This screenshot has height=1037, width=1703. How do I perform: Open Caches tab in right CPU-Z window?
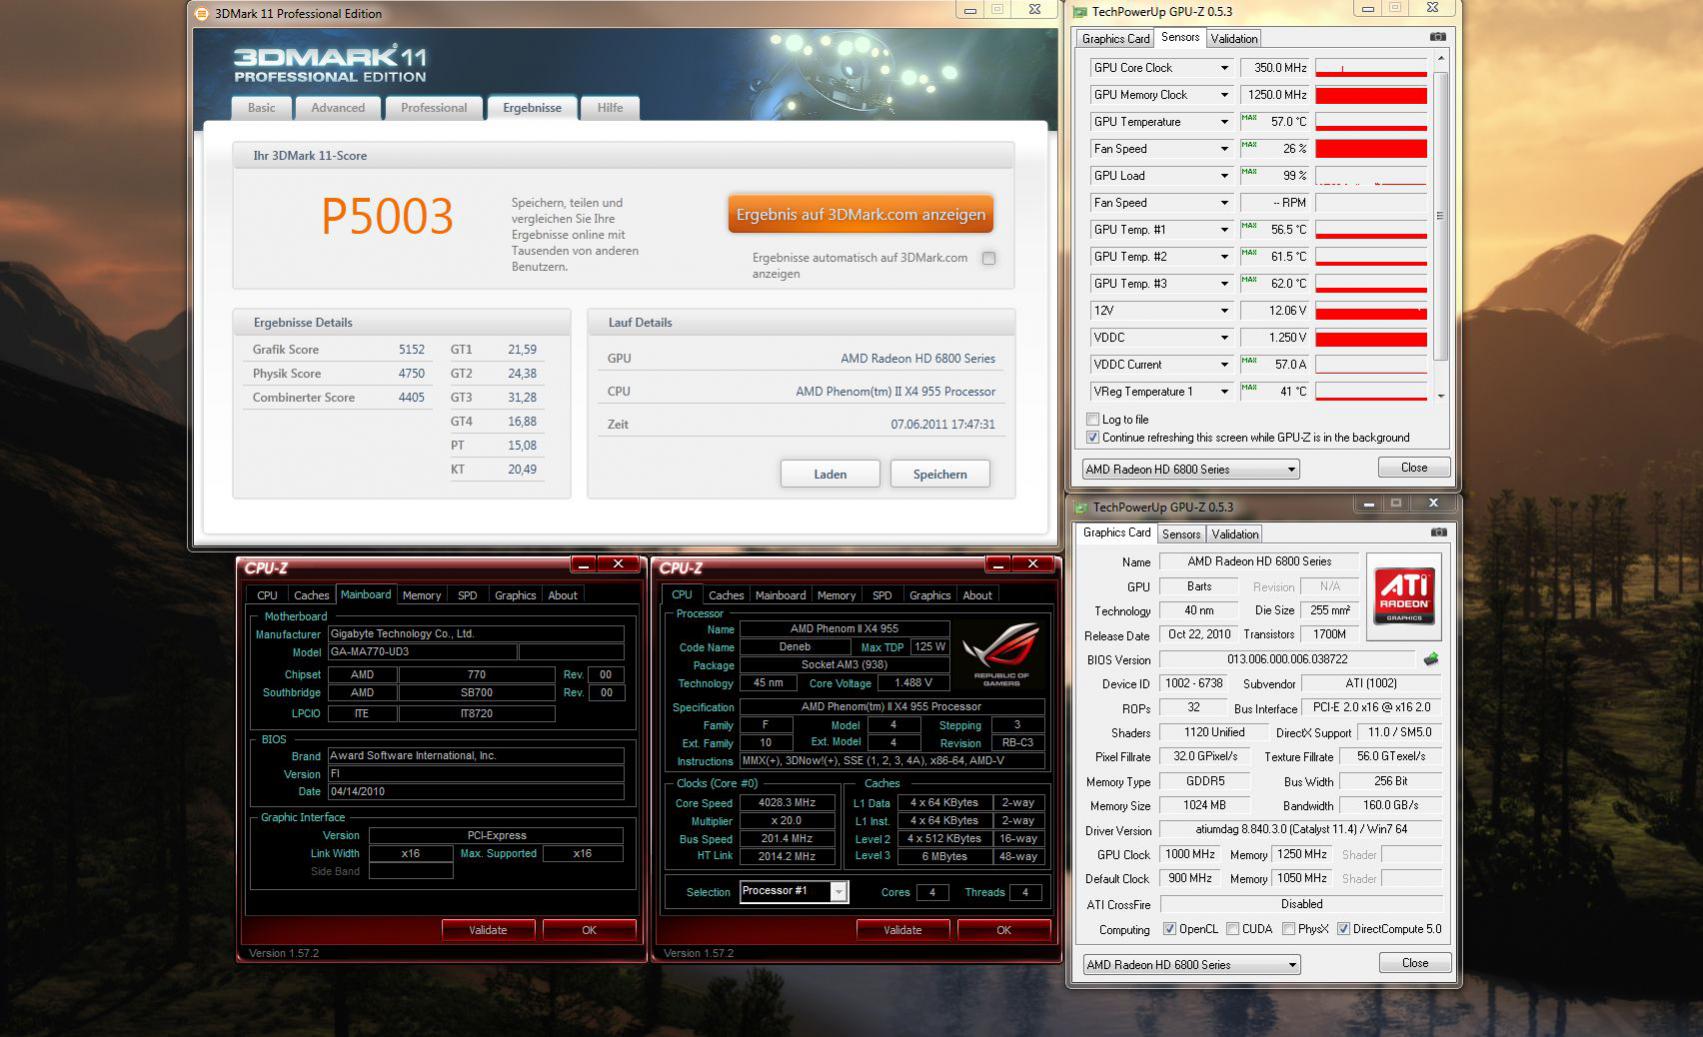[x=726, y=595]
